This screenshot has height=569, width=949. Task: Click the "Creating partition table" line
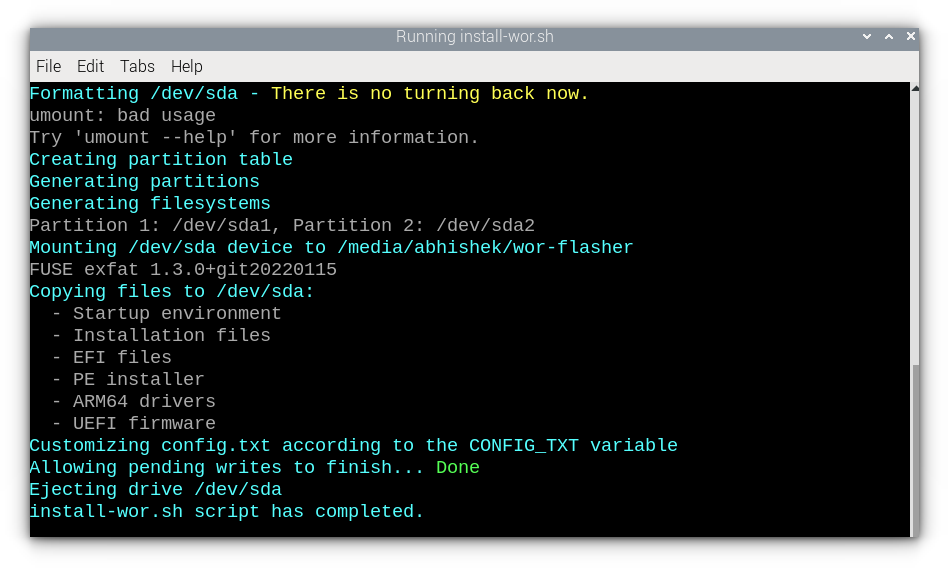click(x=161, y=159)
